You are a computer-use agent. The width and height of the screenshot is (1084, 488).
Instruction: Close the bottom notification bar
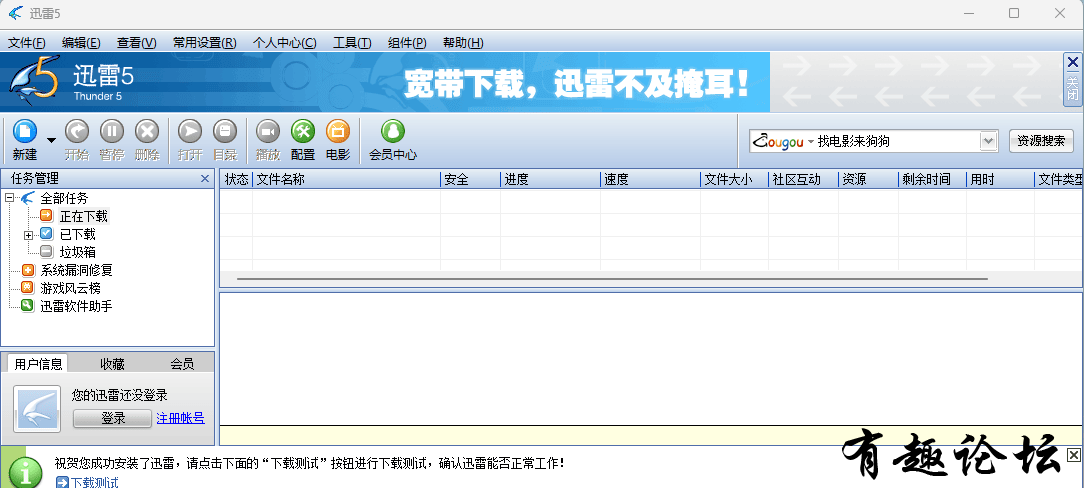pos(1073,455)
